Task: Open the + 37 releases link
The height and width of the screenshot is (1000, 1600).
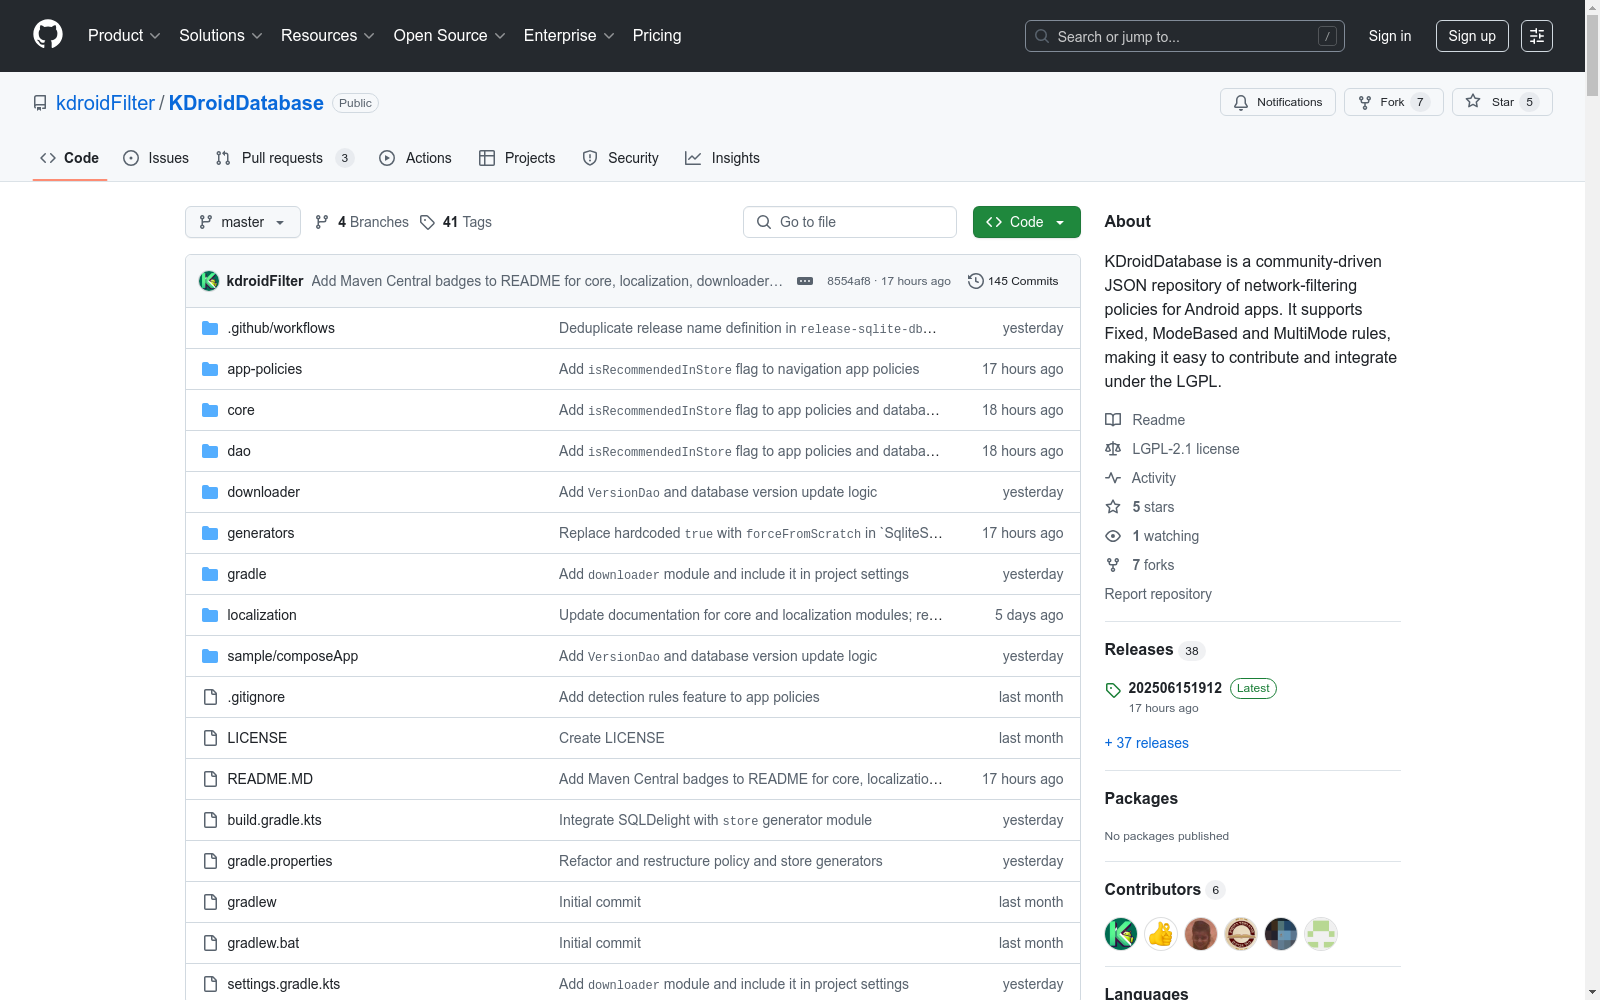Action: point(1147,743)
